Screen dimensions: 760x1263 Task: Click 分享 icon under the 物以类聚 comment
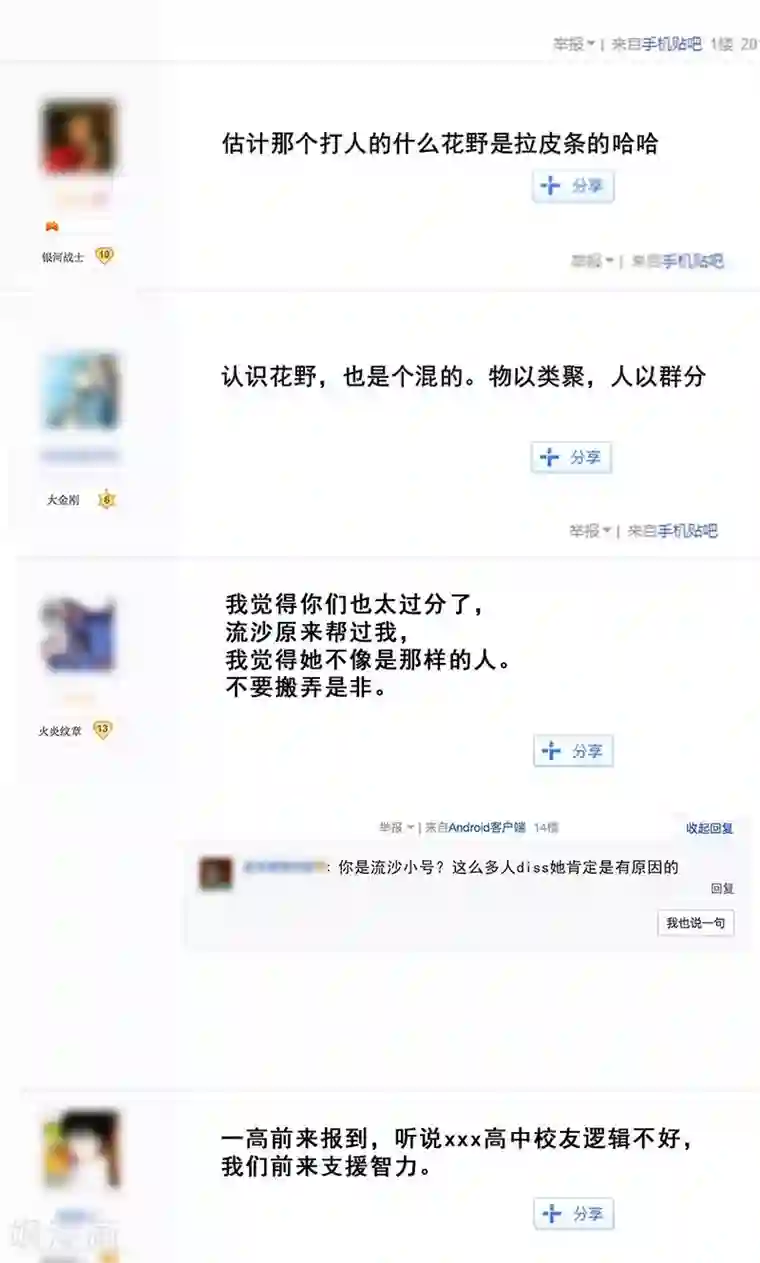tap(571, 457)
